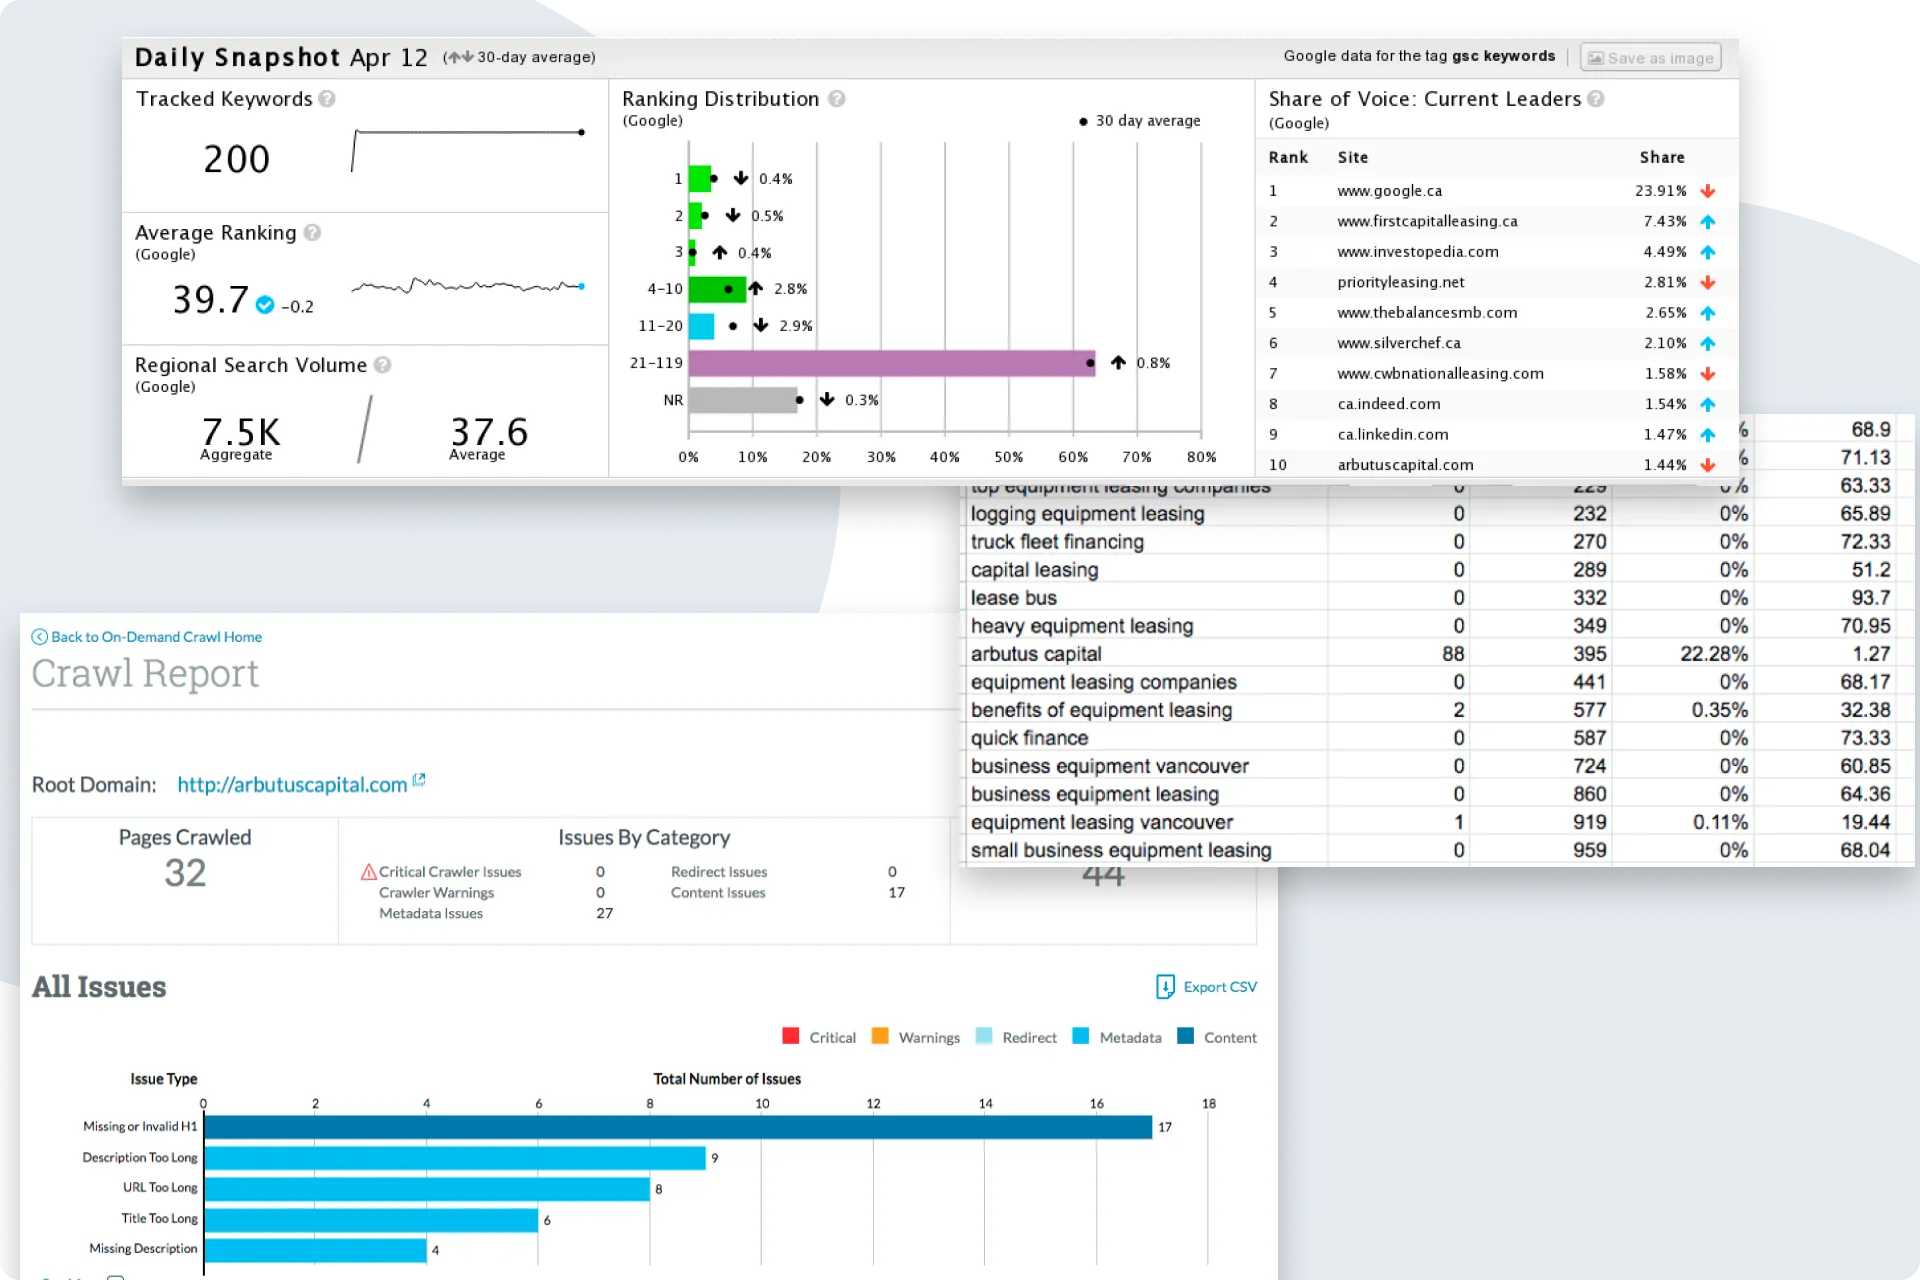1920x1280 pixels.
Task: Click down arrow on rank 1 distribution row
Action: click(741, 178)
